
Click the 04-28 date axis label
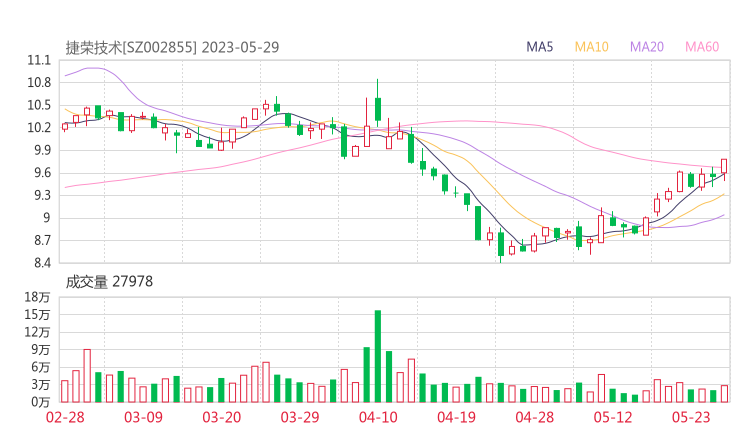coord(534,417)
